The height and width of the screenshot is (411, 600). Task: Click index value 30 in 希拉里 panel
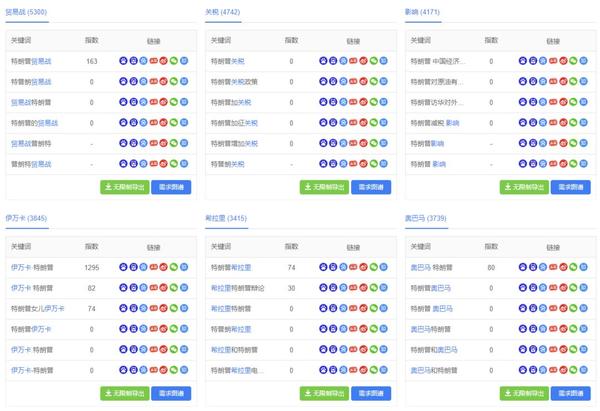(x=291, y=288)
